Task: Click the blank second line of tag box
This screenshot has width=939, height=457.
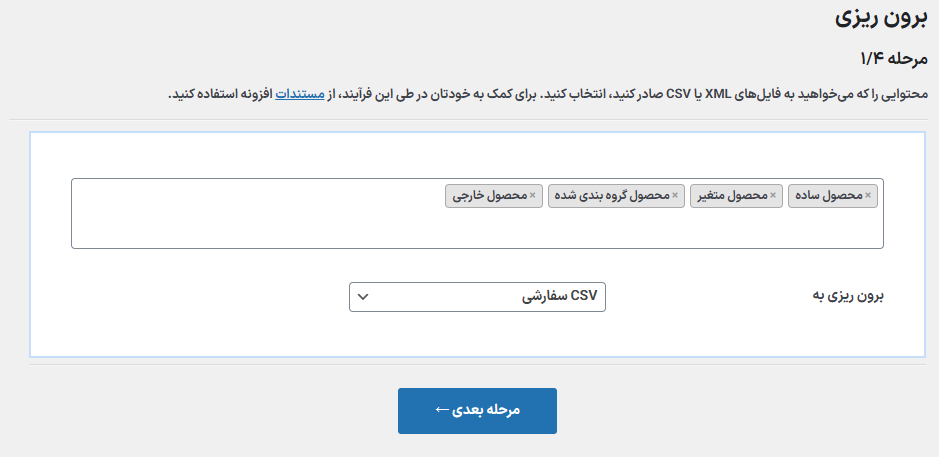Action: [477, 230]
